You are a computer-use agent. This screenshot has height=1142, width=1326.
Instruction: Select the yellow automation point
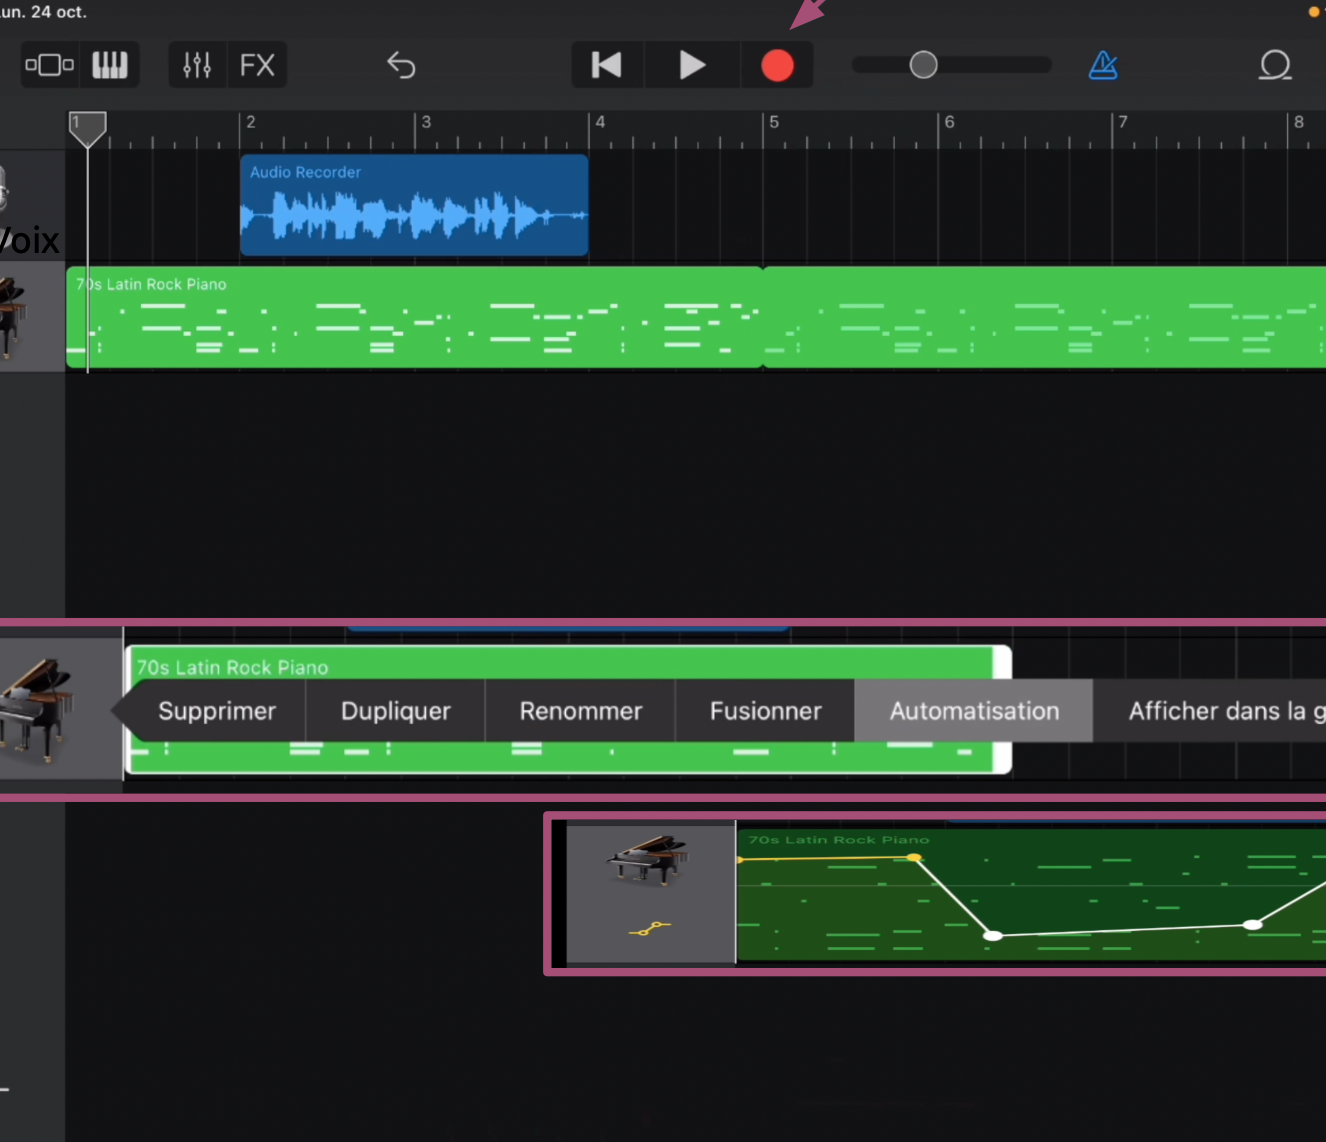coord(914,858)
